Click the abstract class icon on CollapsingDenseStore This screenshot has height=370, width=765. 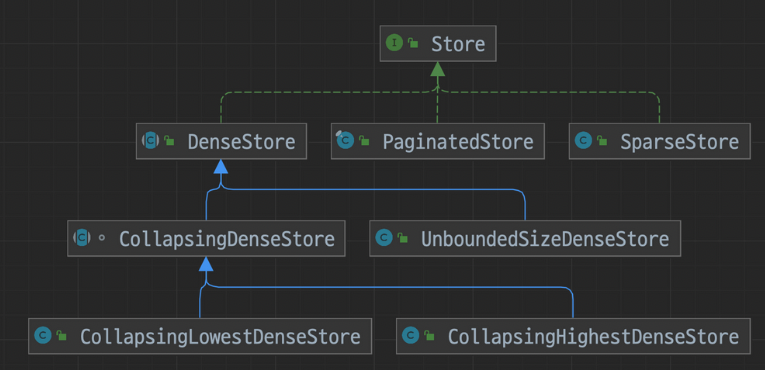tap(81, 238)
